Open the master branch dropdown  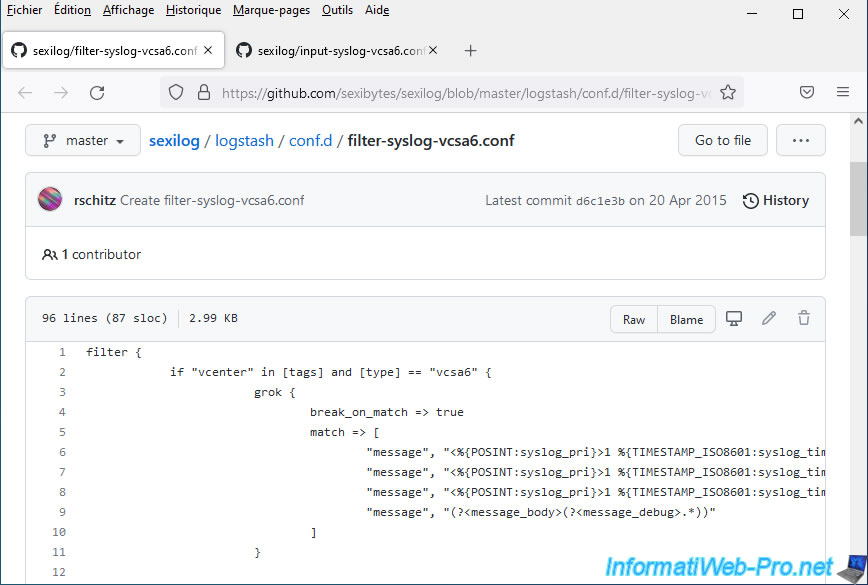tap(83, 141)
